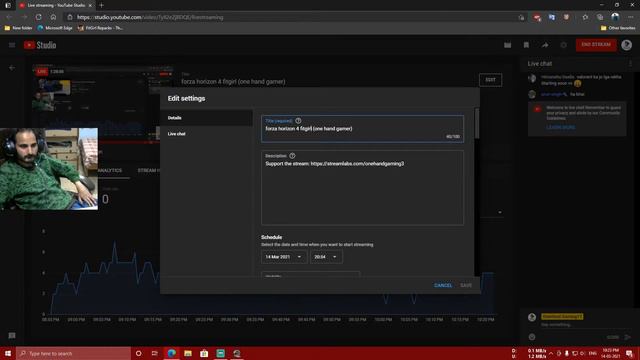Click the YouTube Studio logo
640x360 pixels.
(40, 45)
